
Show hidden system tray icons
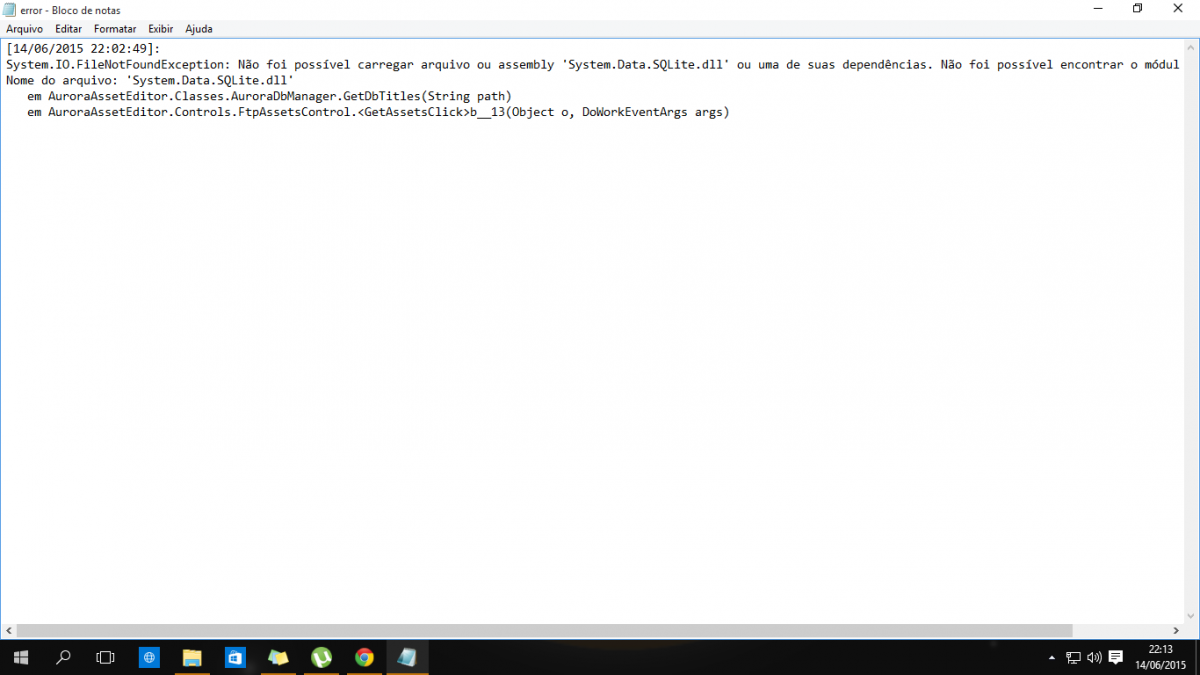tap(1051, 658)
